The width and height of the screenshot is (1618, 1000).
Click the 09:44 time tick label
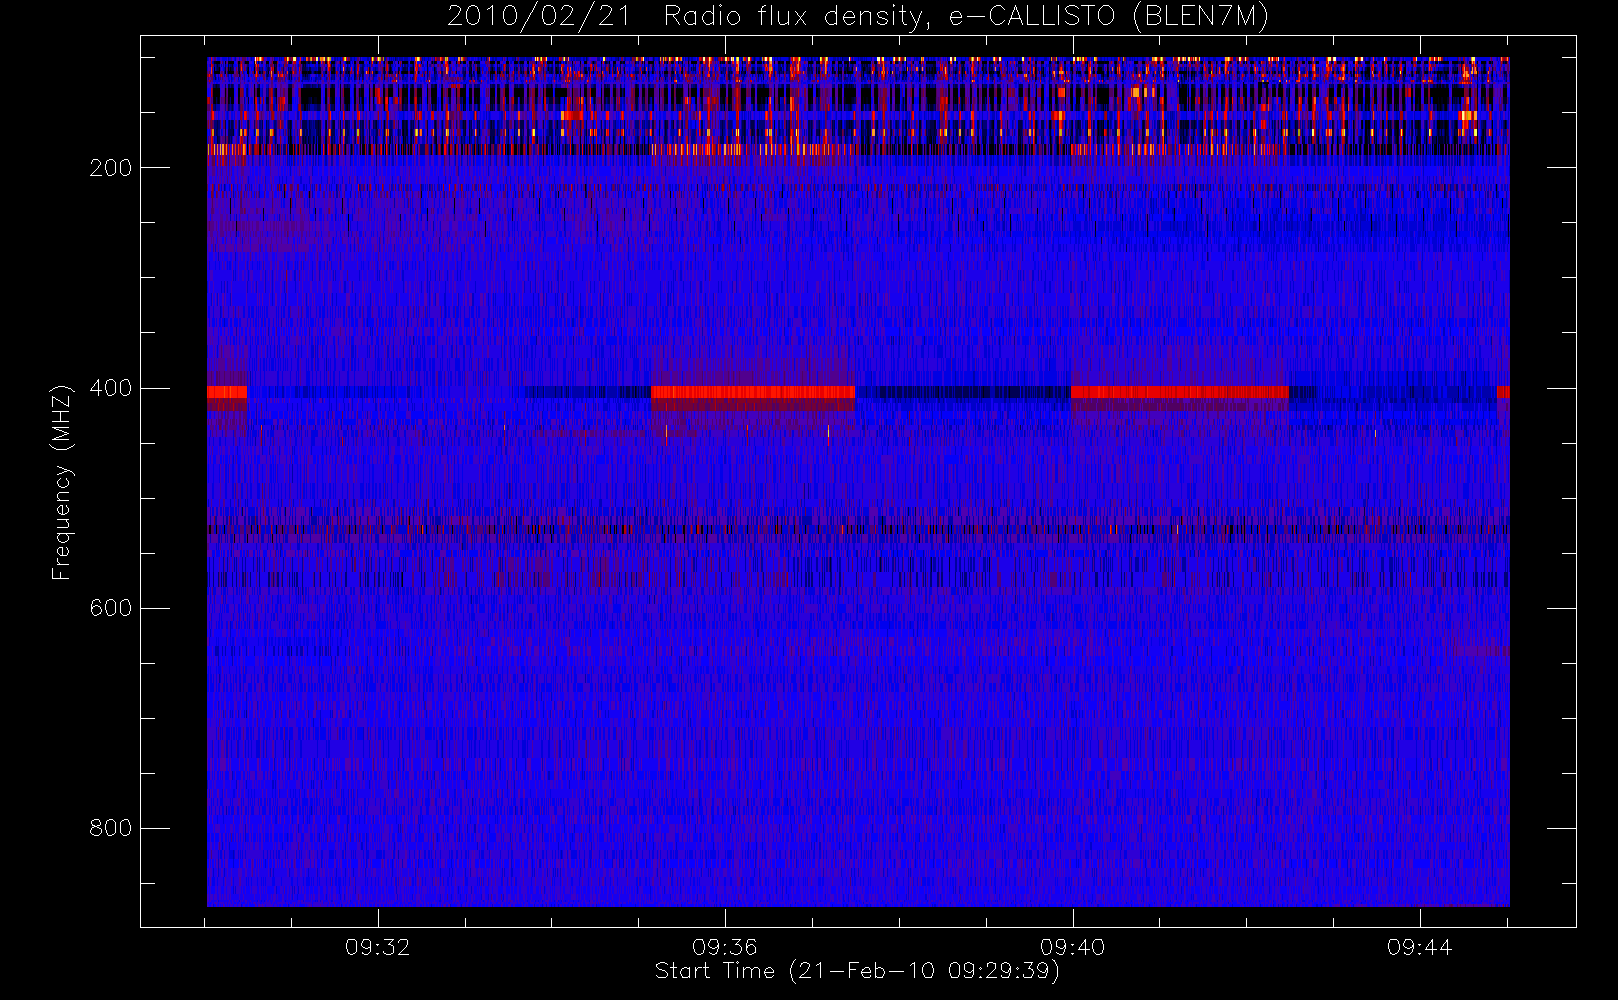point(1419,947)
